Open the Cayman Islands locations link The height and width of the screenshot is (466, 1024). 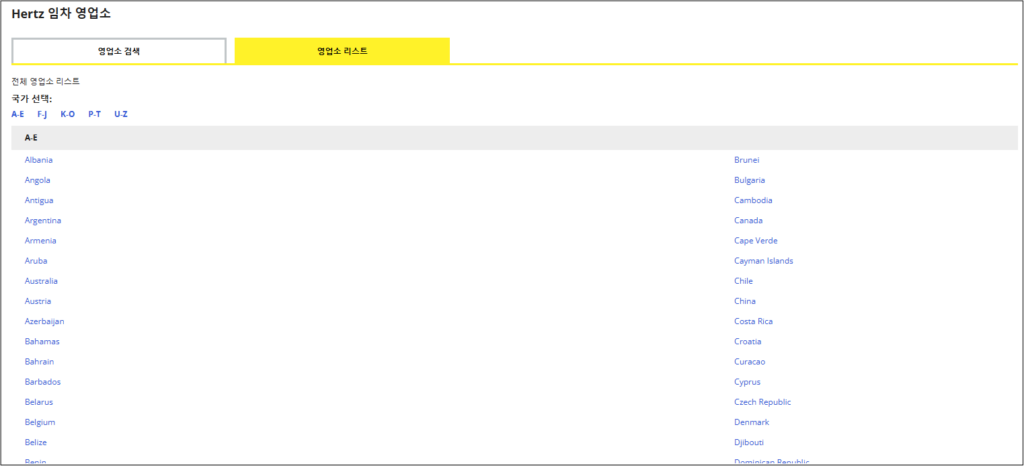763,261
